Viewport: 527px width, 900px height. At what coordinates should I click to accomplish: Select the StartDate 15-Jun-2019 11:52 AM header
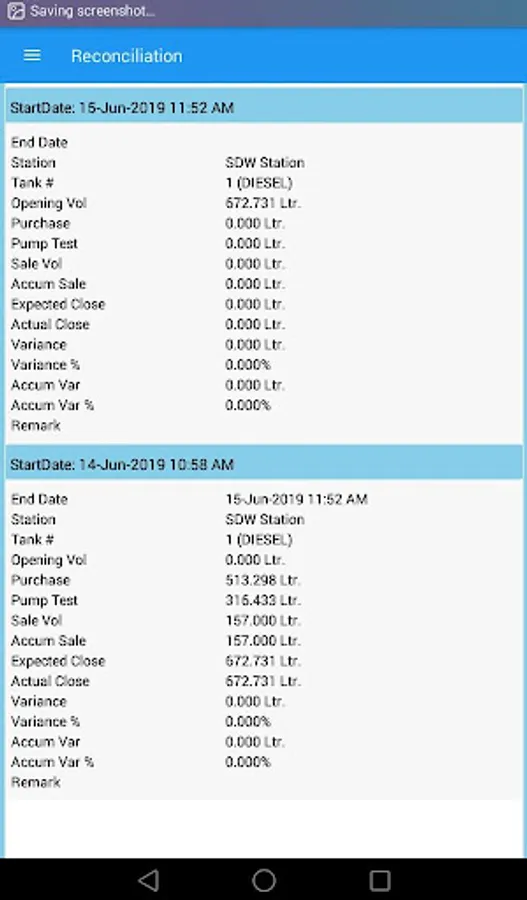264,107
